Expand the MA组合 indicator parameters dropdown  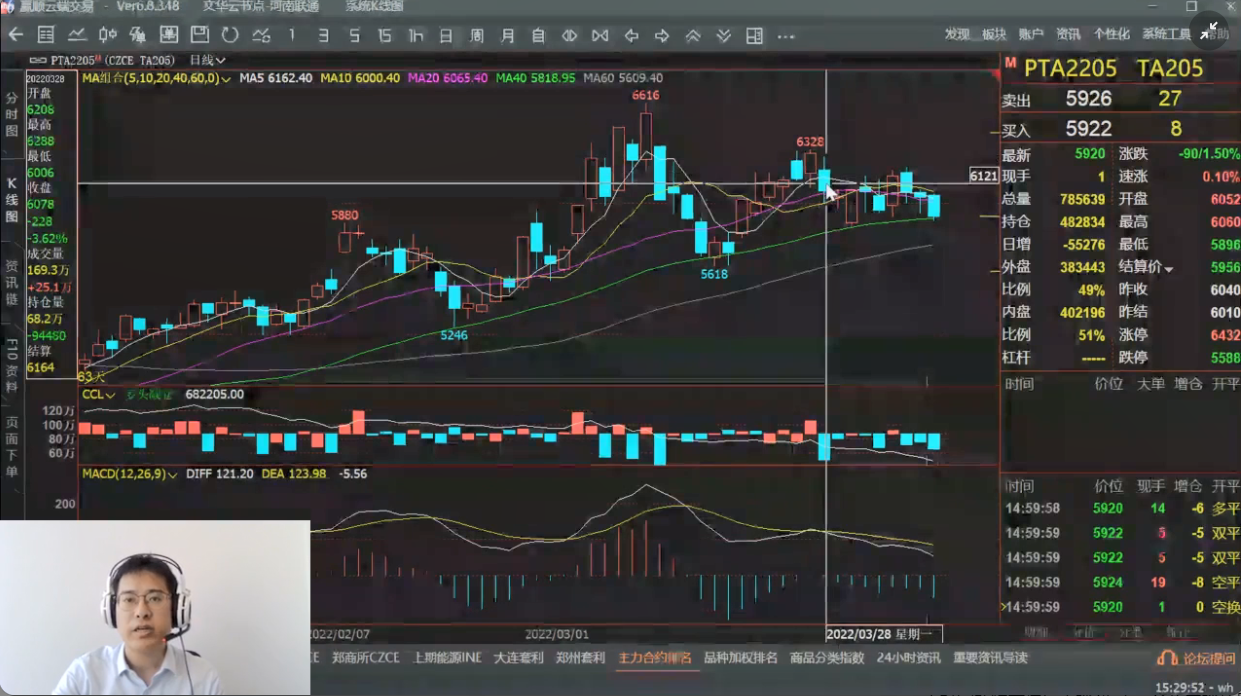coord(226,78)
